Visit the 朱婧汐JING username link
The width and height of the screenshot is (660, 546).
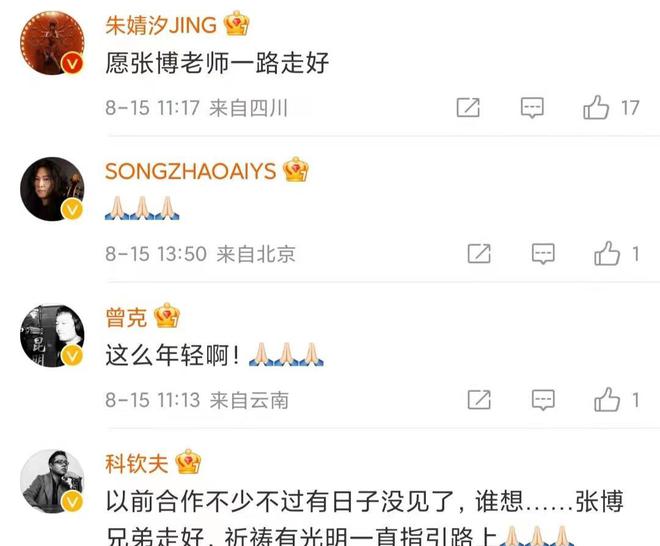click(161, 25)
